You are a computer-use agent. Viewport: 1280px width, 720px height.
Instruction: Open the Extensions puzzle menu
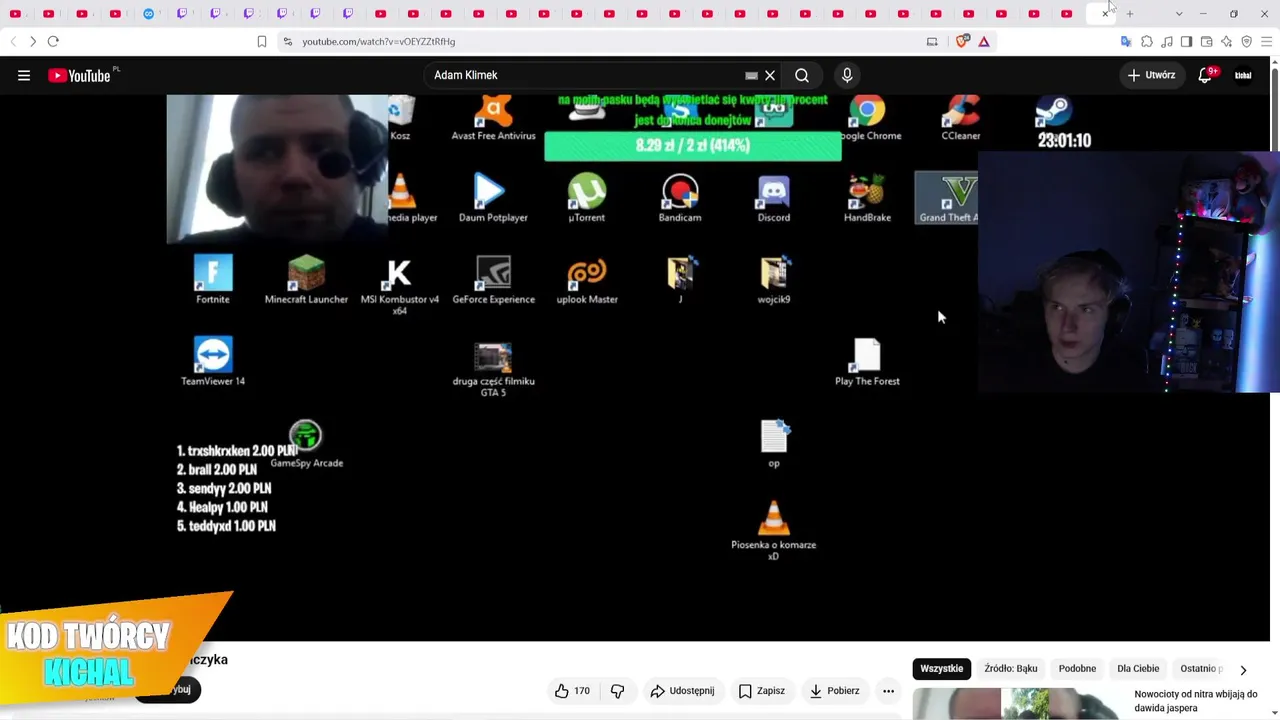(x=1147, y=41)
